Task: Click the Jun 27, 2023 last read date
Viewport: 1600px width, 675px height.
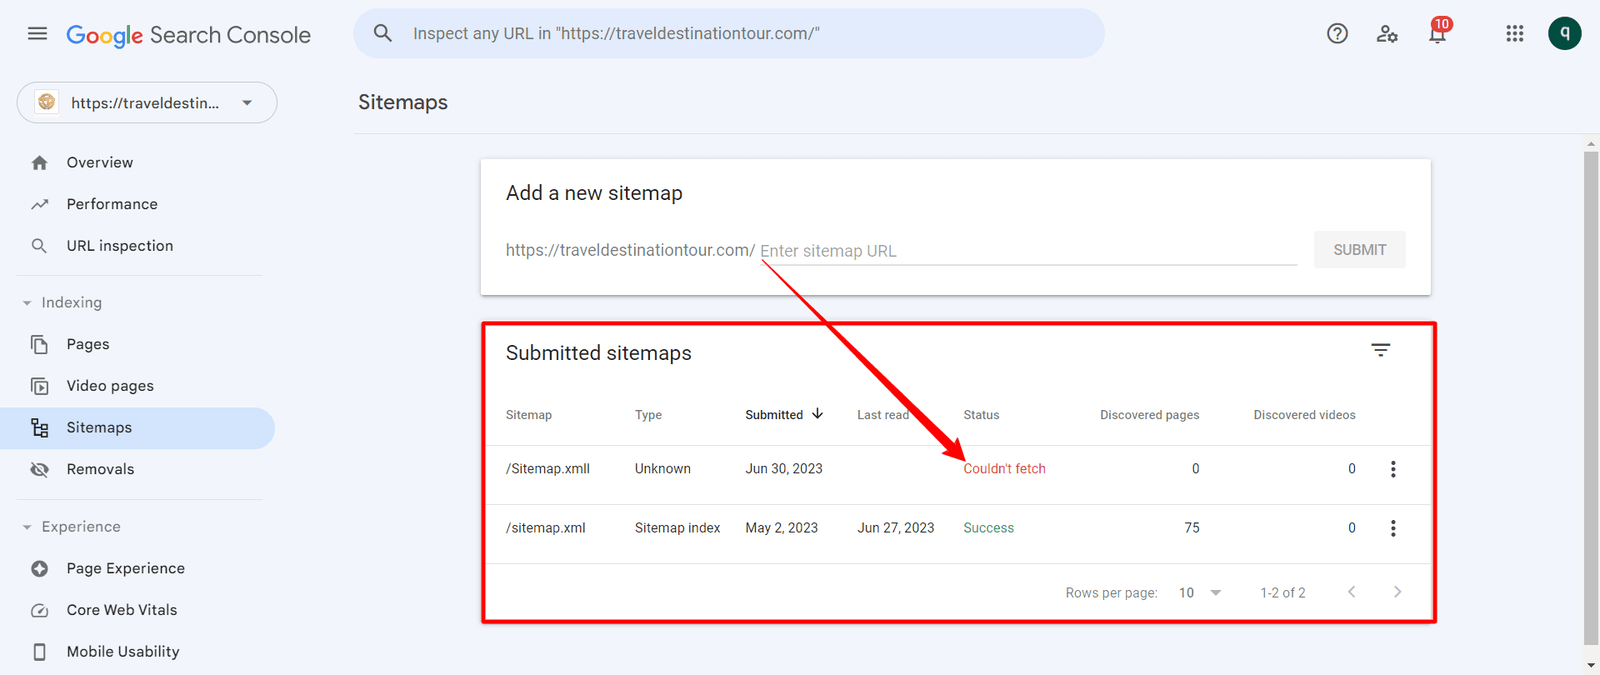Action: click(896, 527)
